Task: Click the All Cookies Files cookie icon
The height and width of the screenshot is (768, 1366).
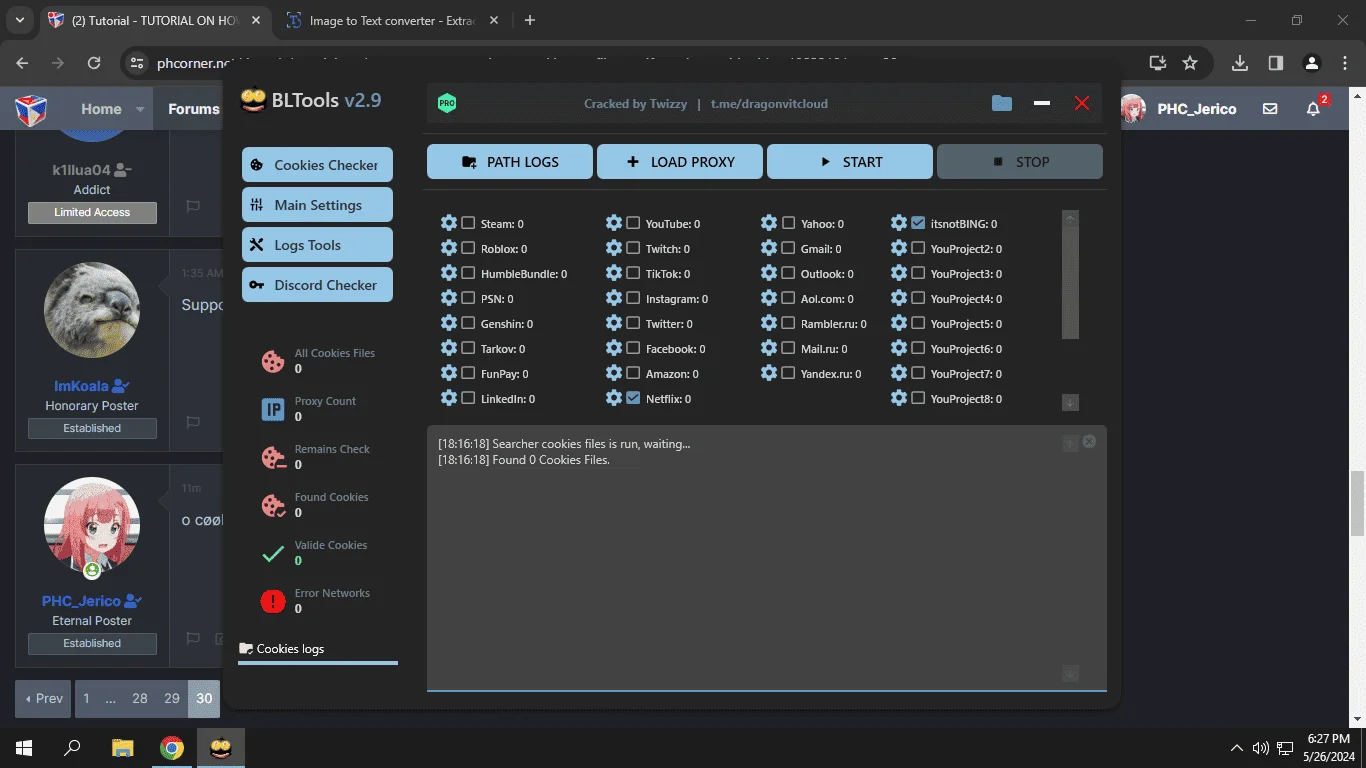Action: (273, 361)
